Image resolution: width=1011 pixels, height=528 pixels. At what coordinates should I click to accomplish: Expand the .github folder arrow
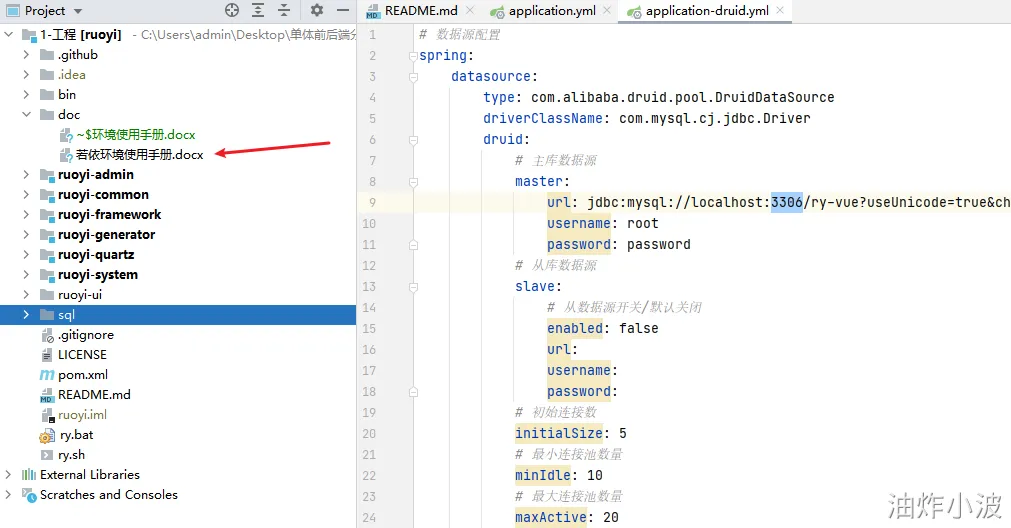tap(26, 55)
